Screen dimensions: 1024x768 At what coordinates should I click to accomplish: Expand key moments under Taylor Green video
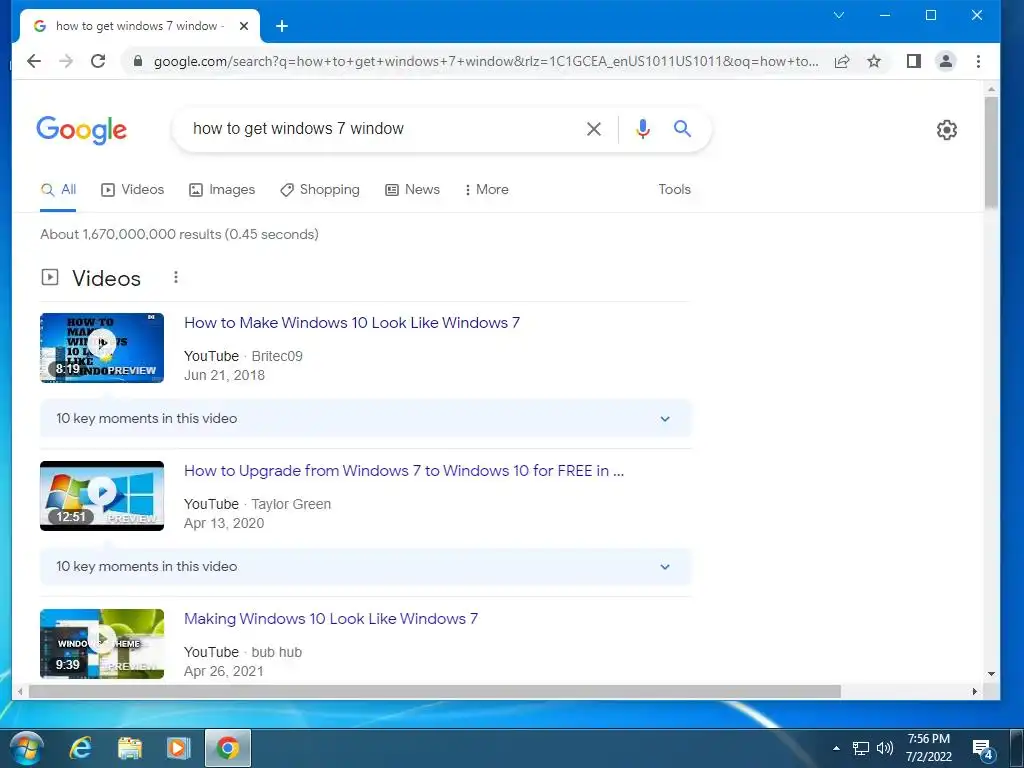366,567
